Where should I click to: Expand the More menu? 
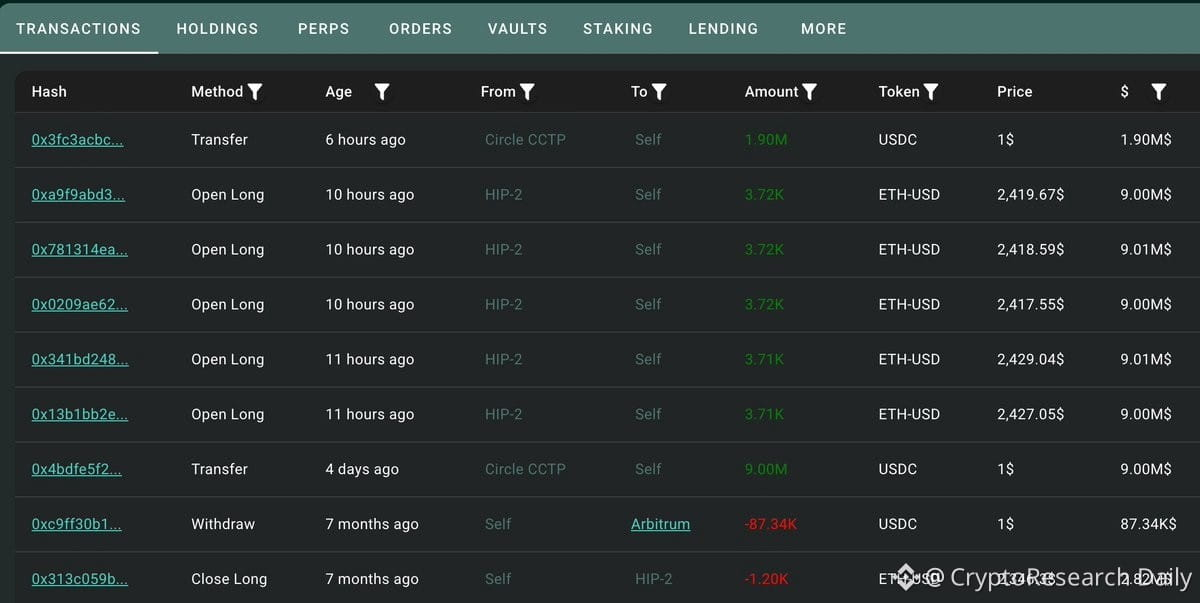(824, 29)
